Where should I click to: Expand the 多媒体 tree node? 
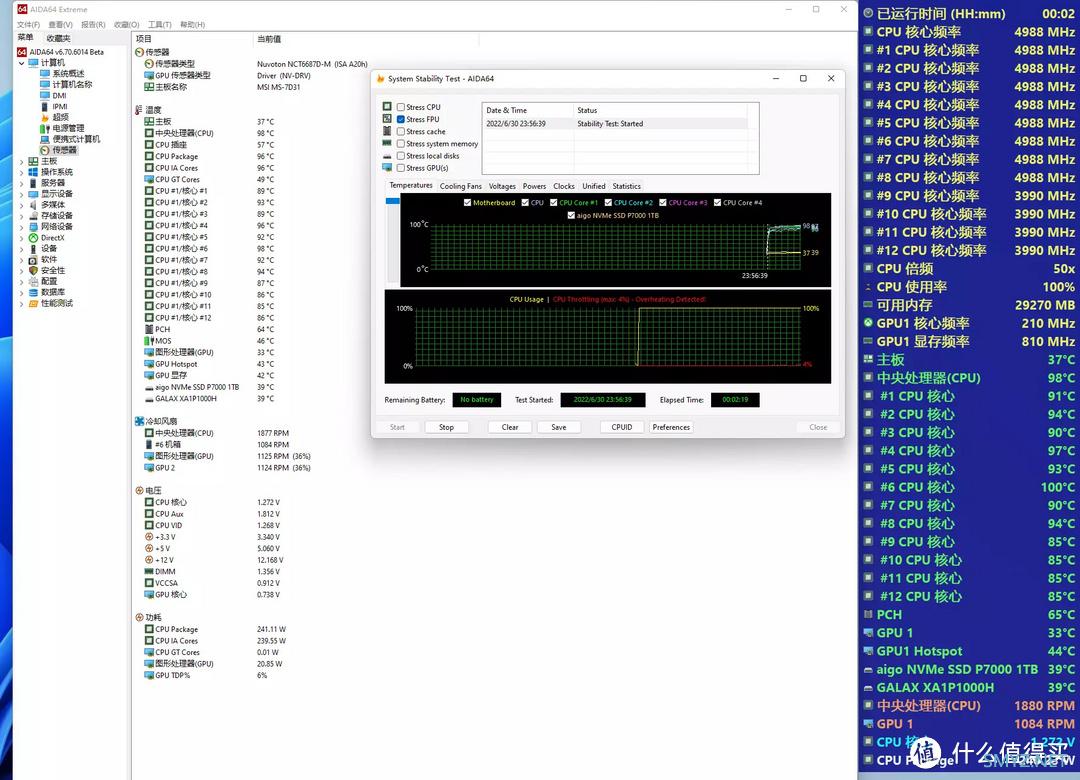(21, 205)
